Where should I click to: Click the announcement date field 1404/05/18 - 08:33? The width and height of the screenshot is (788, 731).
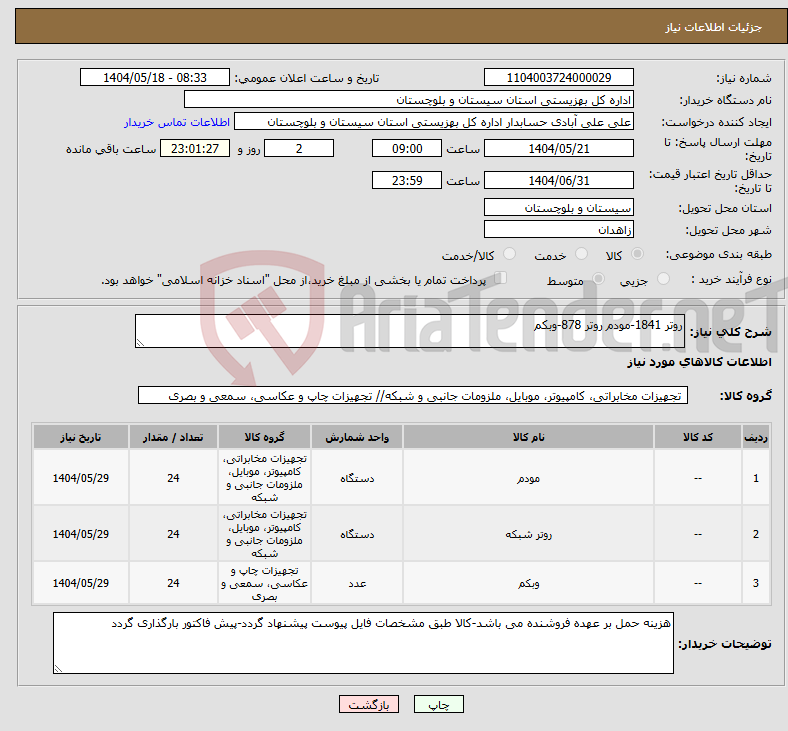tap(155, 78)
